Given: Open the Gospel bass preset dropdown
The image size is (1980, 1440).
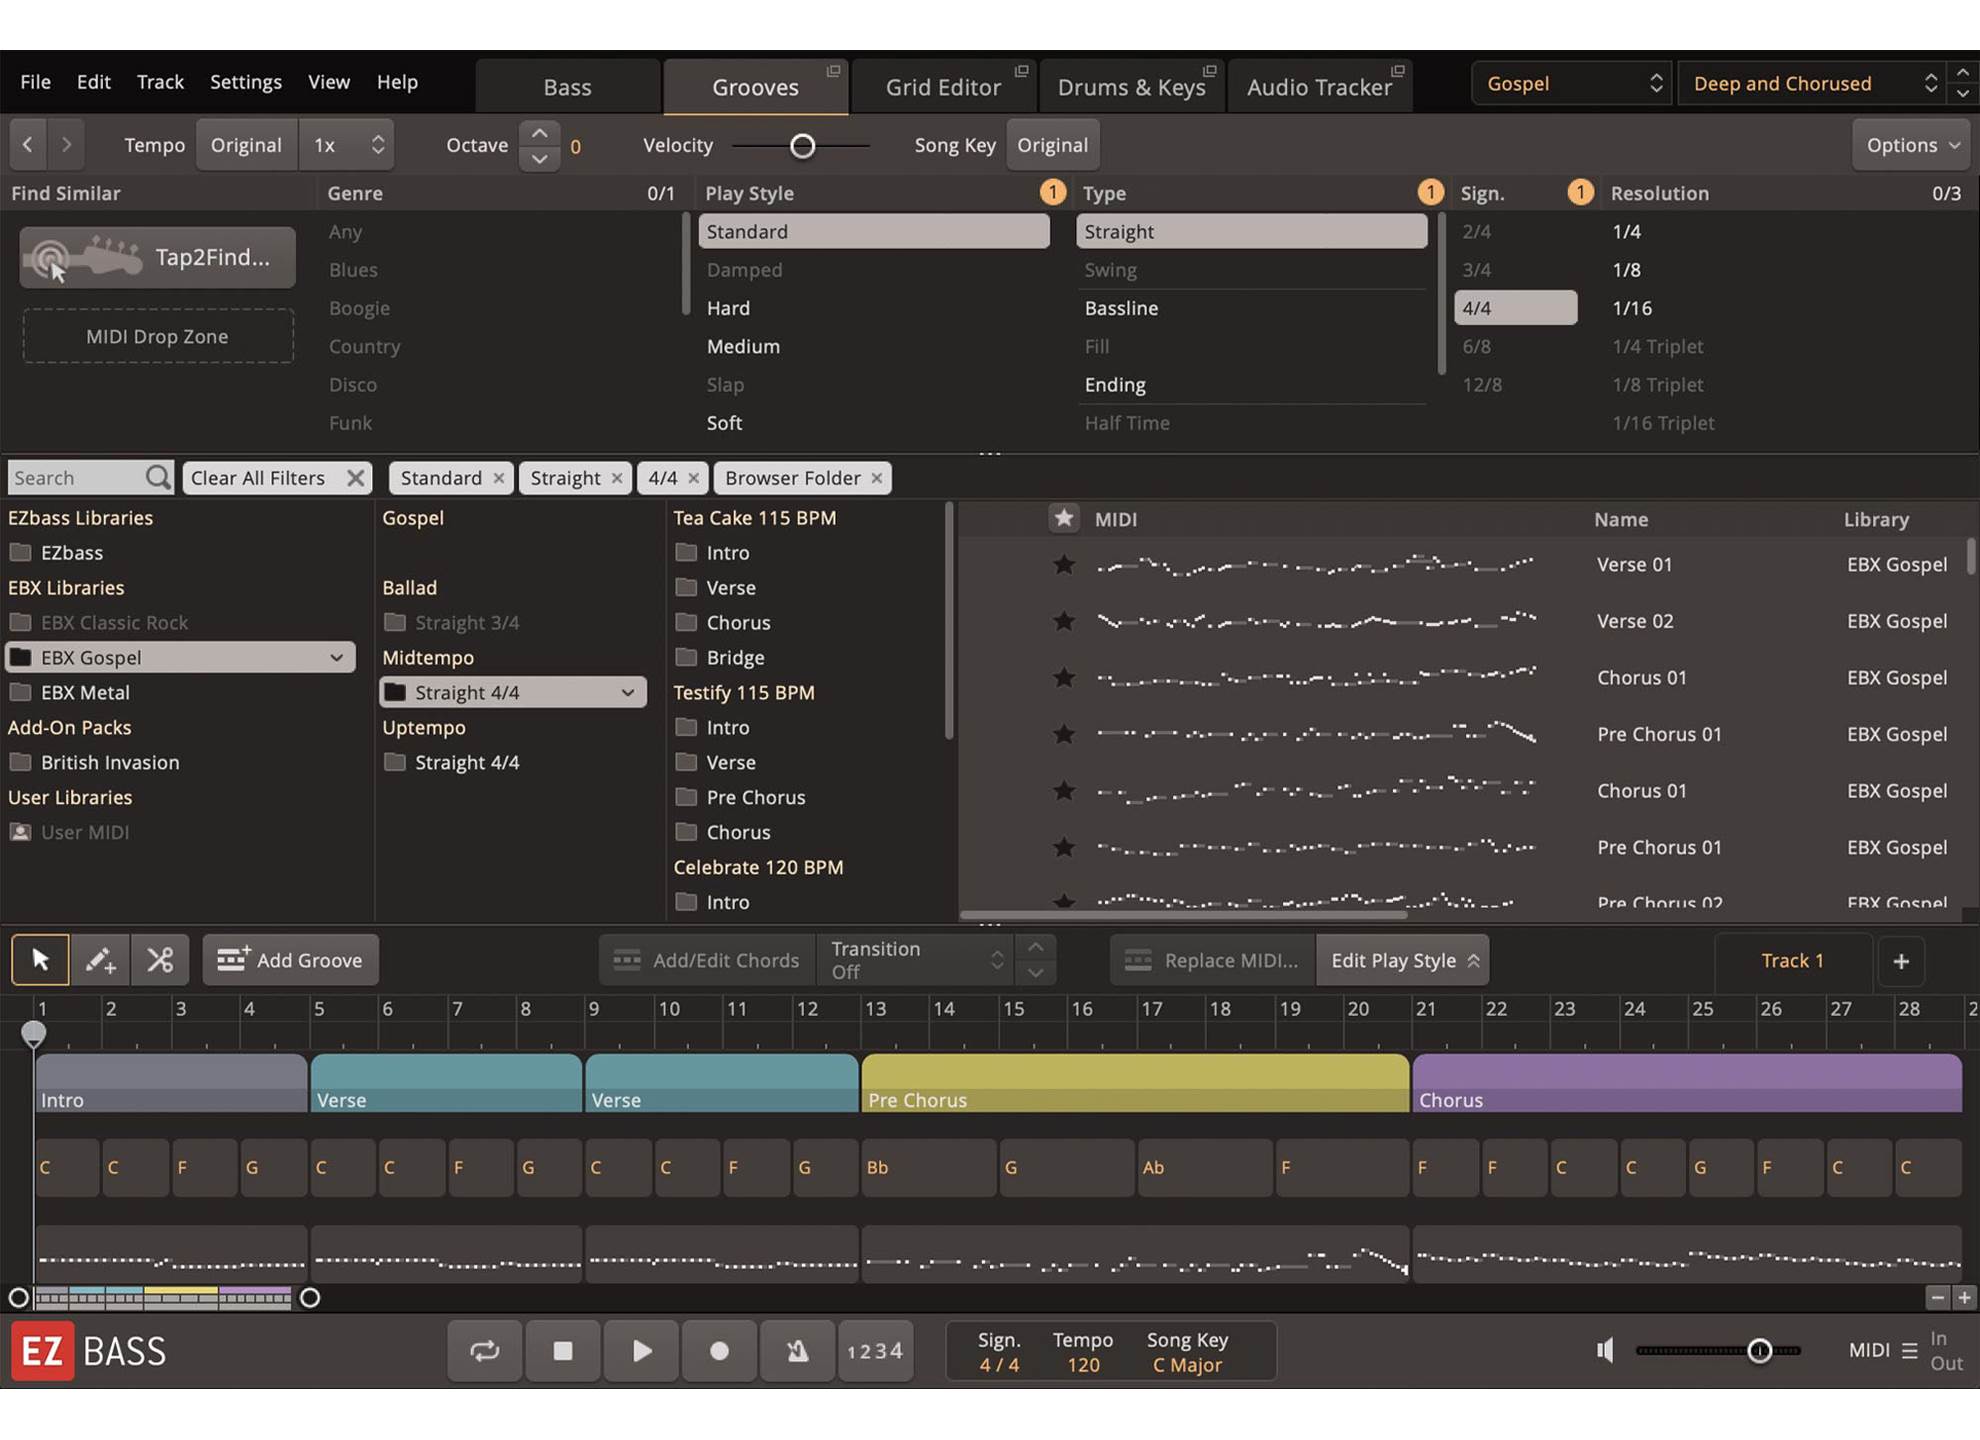Looking at the screenshot, I should (x=1571, y=83).
